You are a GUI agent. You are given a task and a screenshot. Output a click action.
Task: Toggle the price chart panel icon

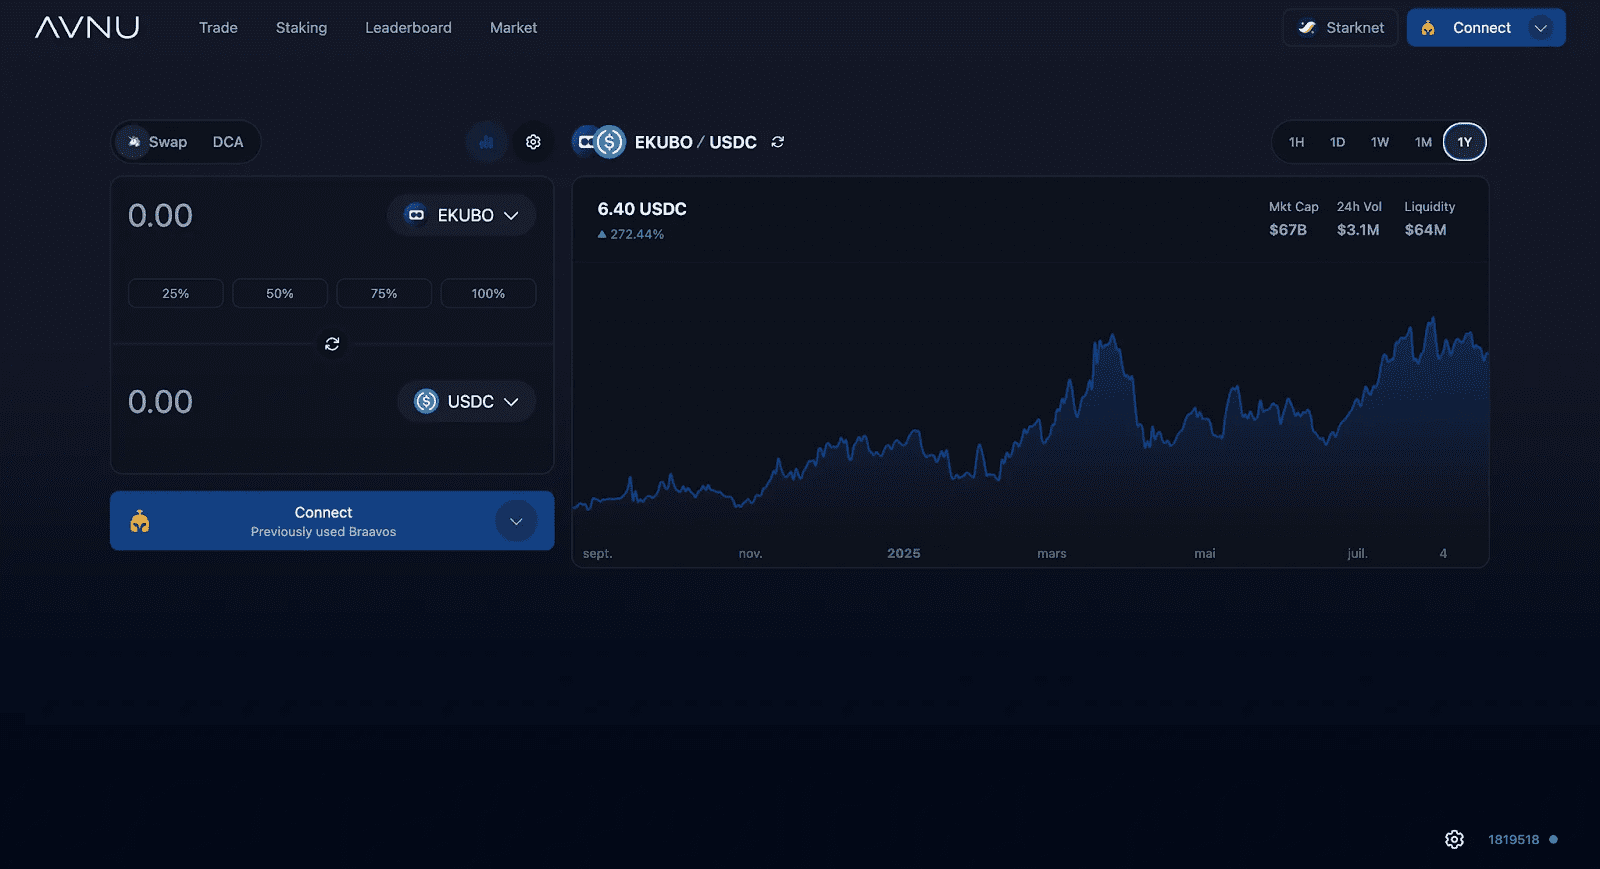[486, 142]
